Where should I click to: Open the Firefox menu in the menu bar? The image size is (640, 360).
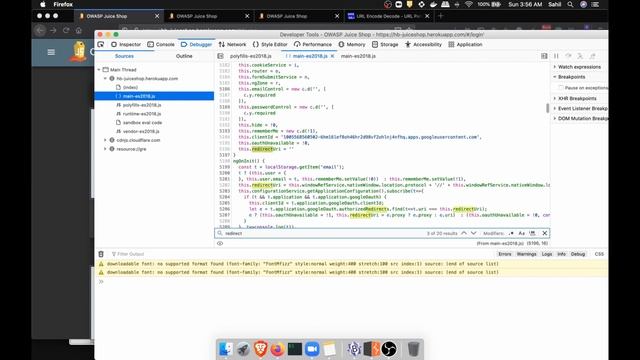63,4
